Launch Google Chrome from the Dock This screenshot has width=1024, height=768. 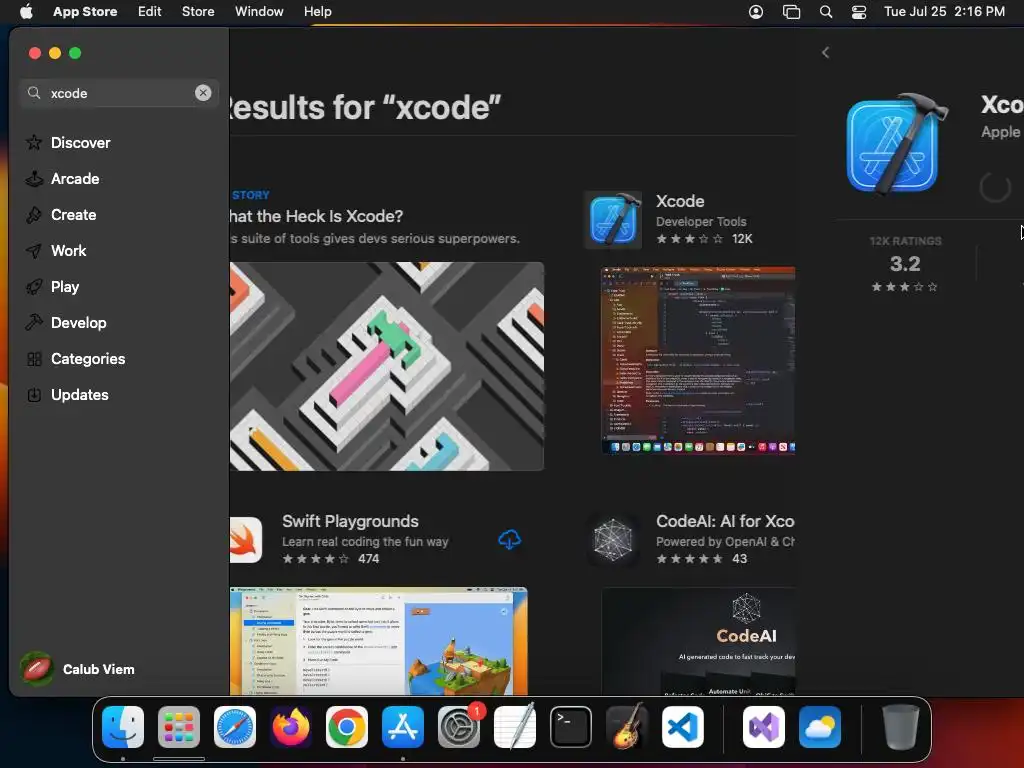click(x=347, y=727)
